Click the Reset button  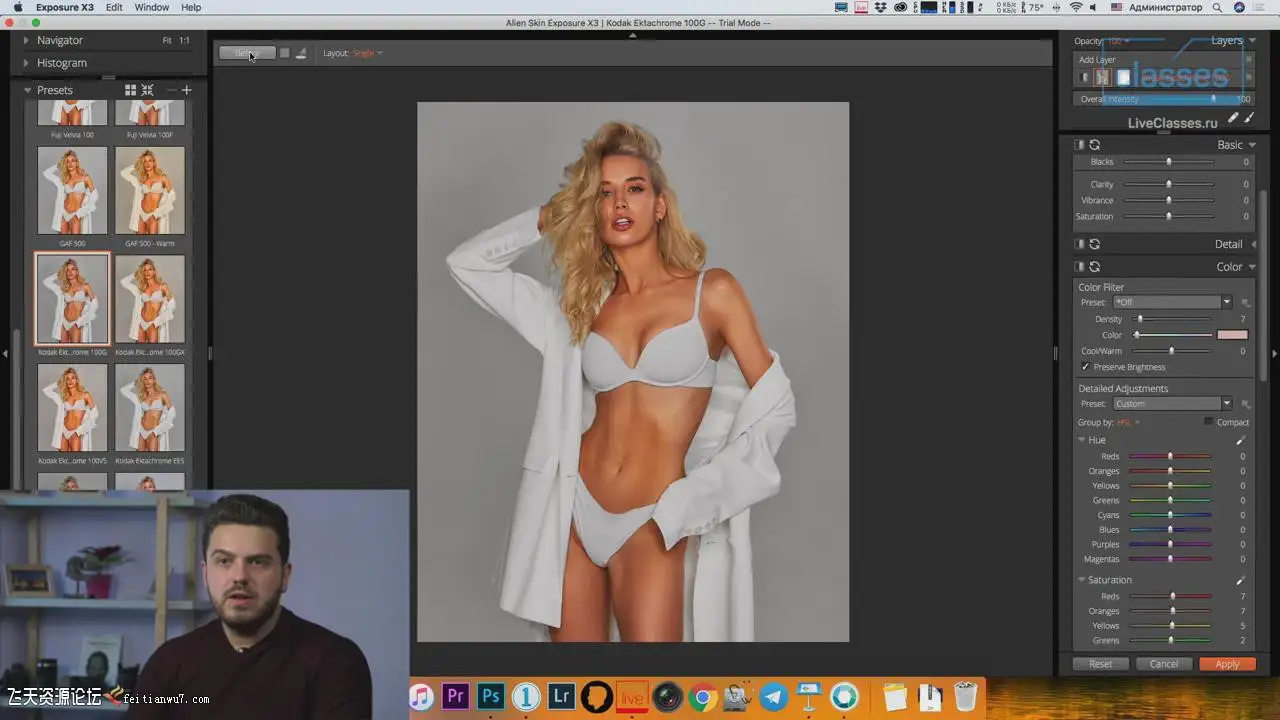[1100, 664]
